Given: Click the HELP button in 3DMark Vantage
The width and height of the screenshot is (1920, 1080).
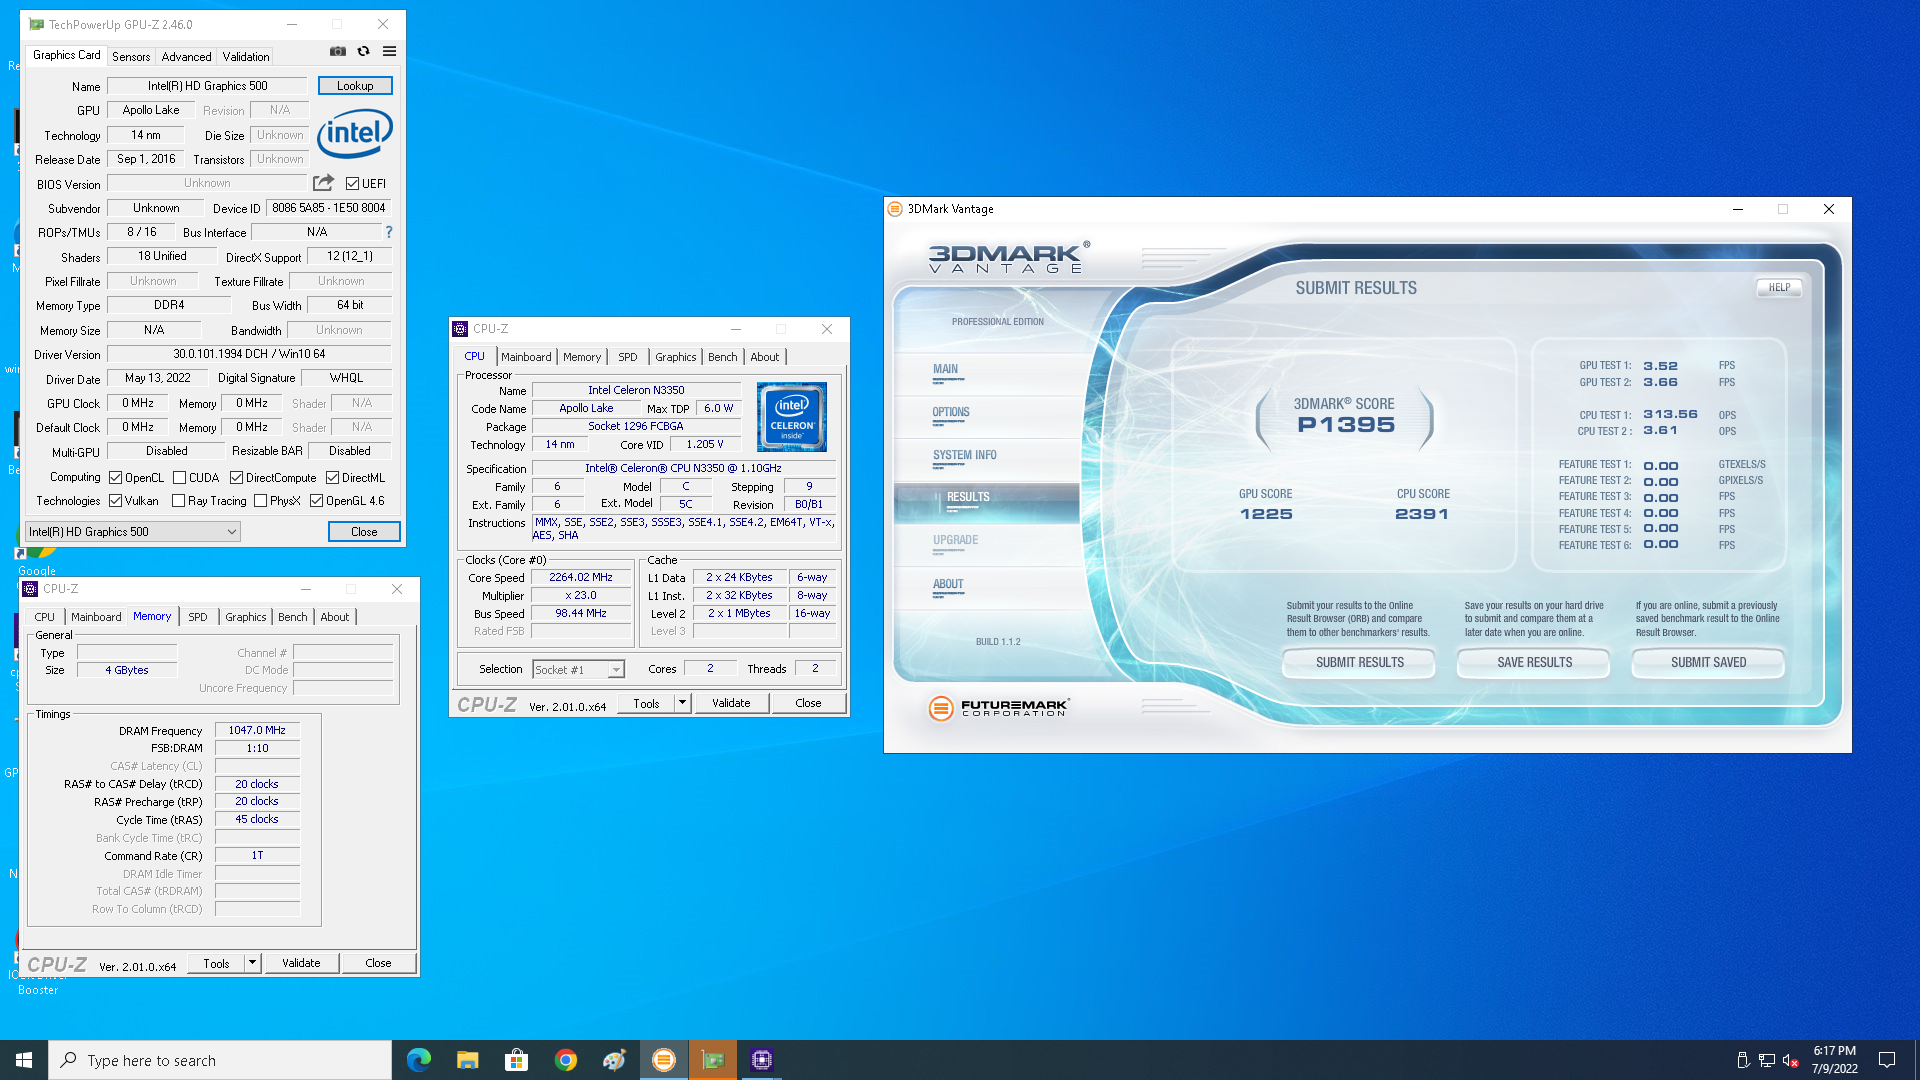Looking at the screenshot, I should 1780,287.
